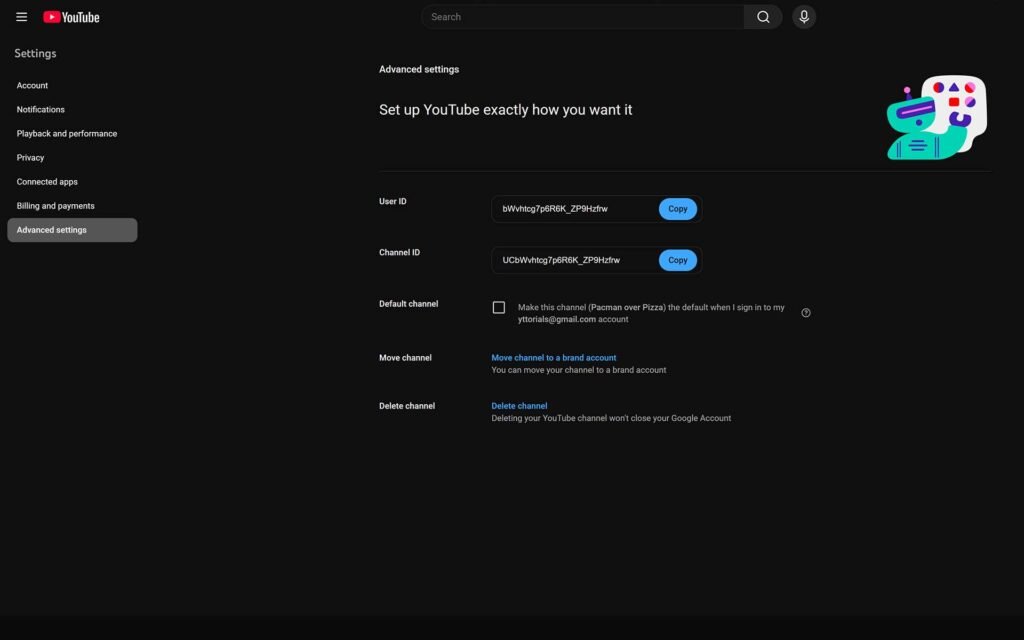Click the YouTube logo

(71, 17)
